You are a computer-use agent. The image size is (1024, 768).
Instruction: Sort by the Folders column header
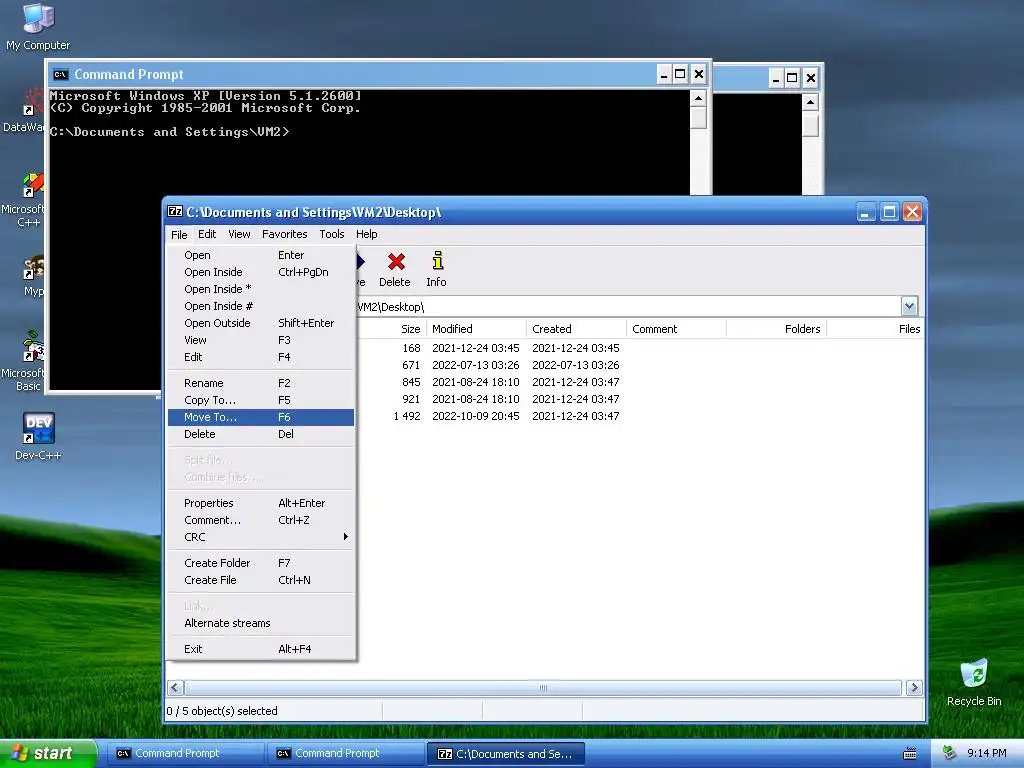[776, 329]
